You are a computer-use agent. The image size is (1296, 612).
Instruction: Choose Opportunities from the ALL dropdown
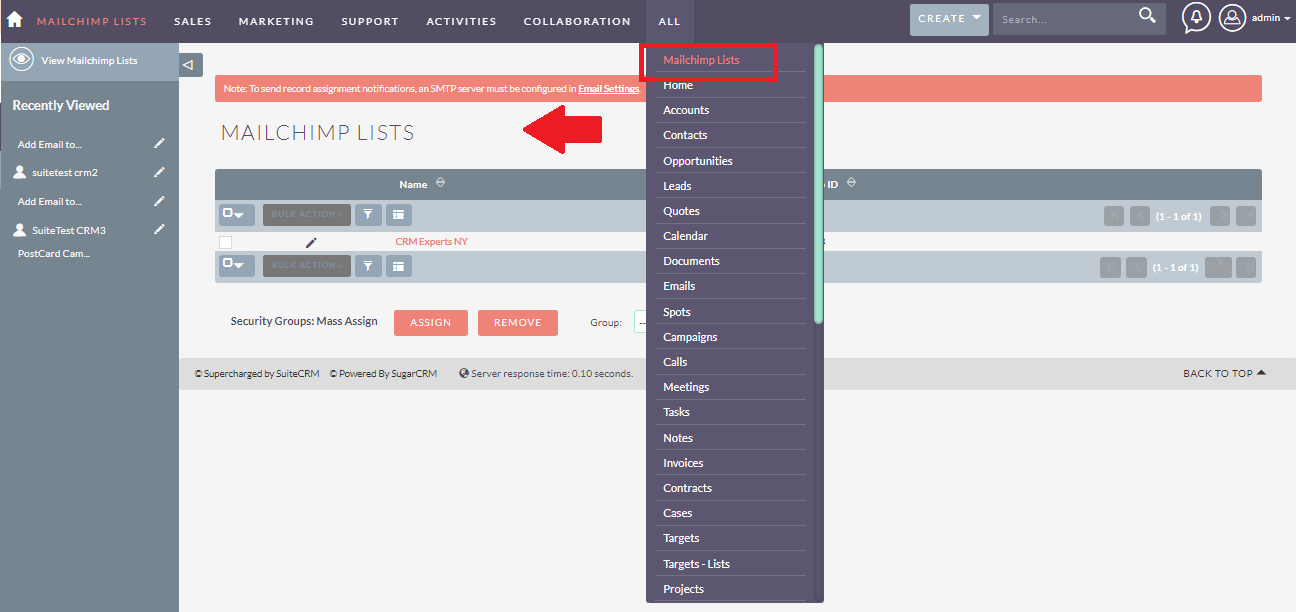click(x=698, y=161)
